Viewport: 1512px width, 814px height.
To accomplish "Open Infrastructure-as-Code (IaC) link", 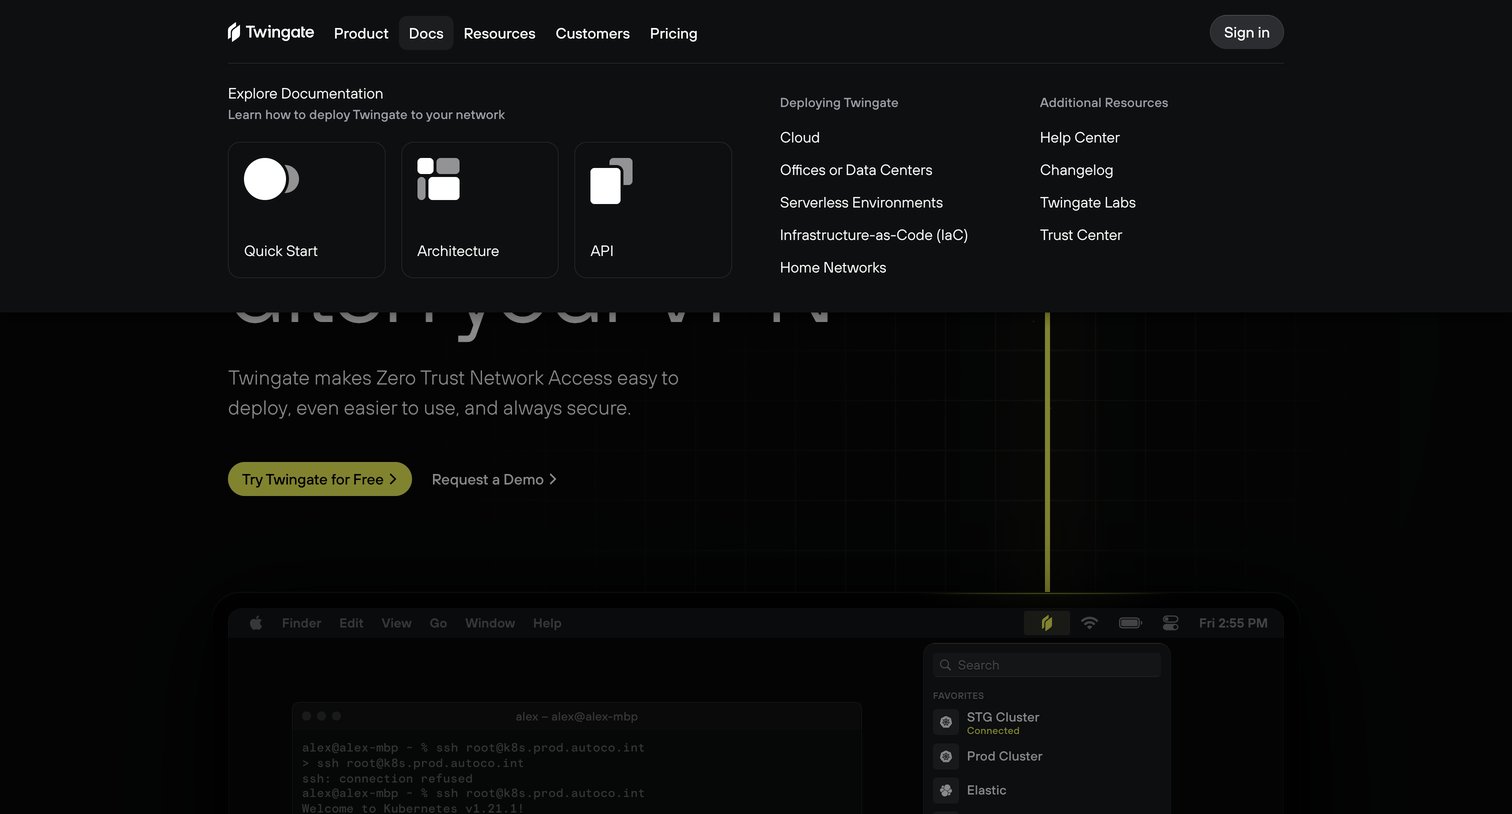I will tap(874, 235).
